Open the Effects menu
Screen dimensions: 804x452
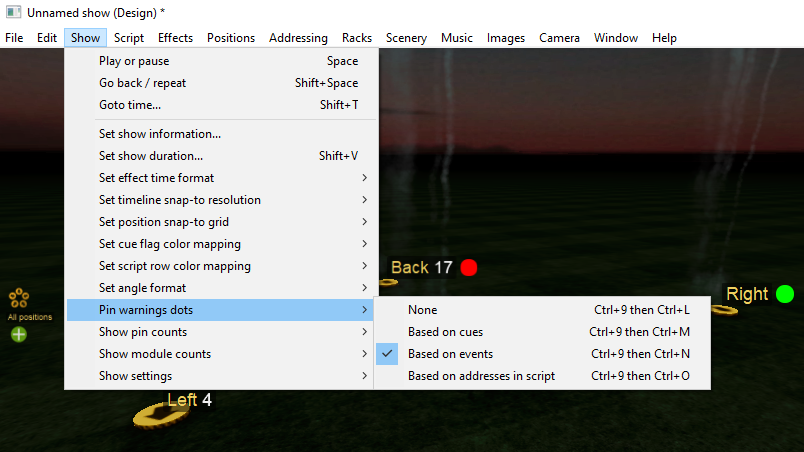pos(175,38)
